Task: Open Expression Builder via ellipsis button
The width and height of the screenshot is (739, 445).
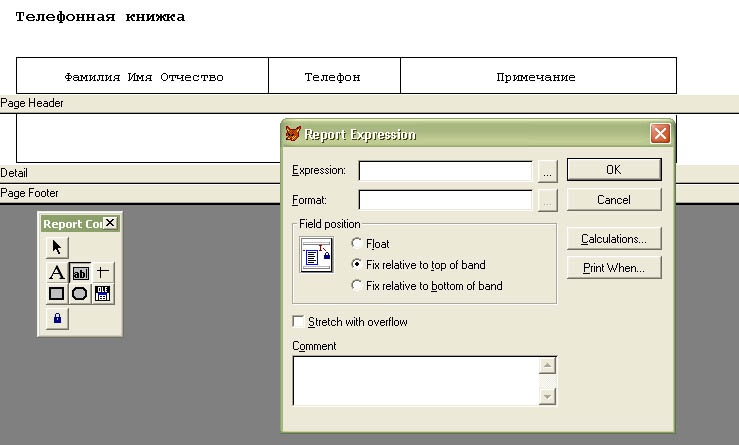Action: (546, 171)
